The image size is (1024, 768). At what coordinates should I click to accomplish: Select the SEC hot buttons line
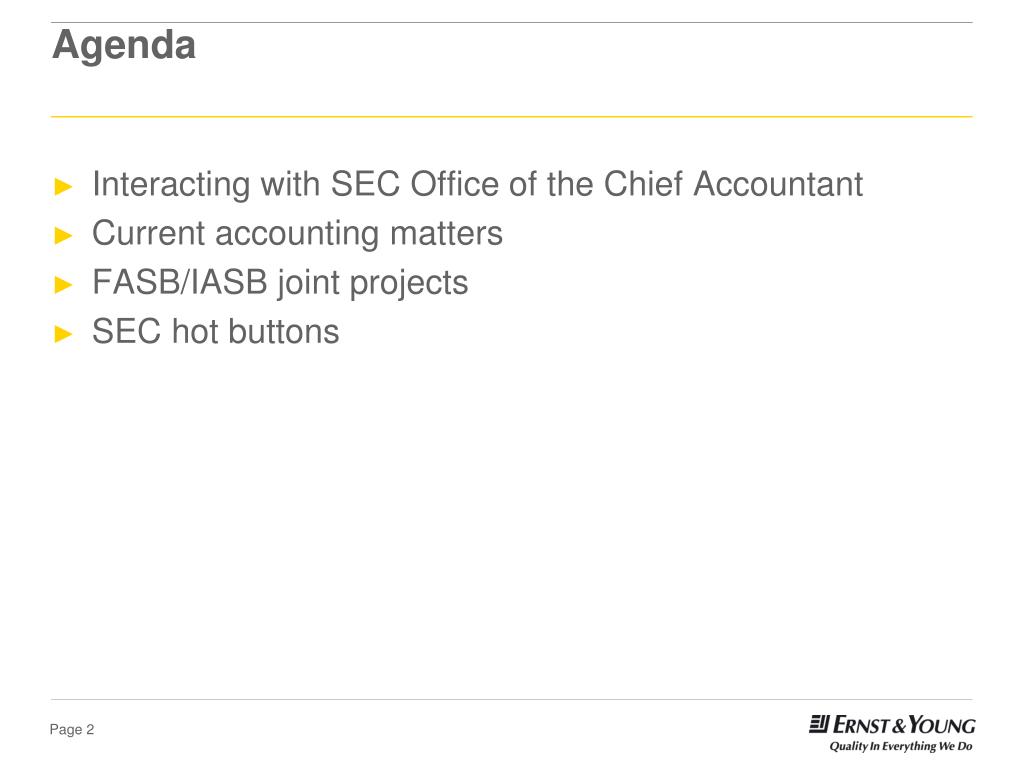(x=216, y=332)
